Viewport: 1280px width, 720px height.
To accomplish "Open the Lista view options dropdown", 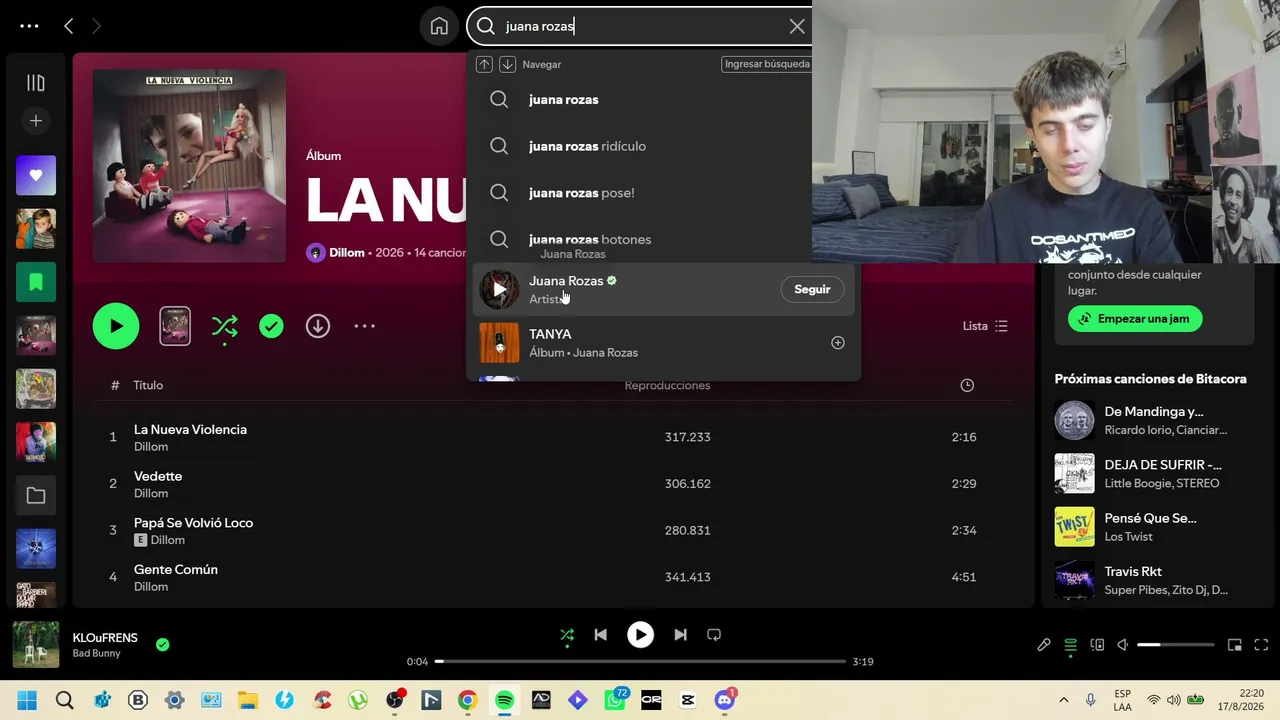I will click(x=985, y=326).
